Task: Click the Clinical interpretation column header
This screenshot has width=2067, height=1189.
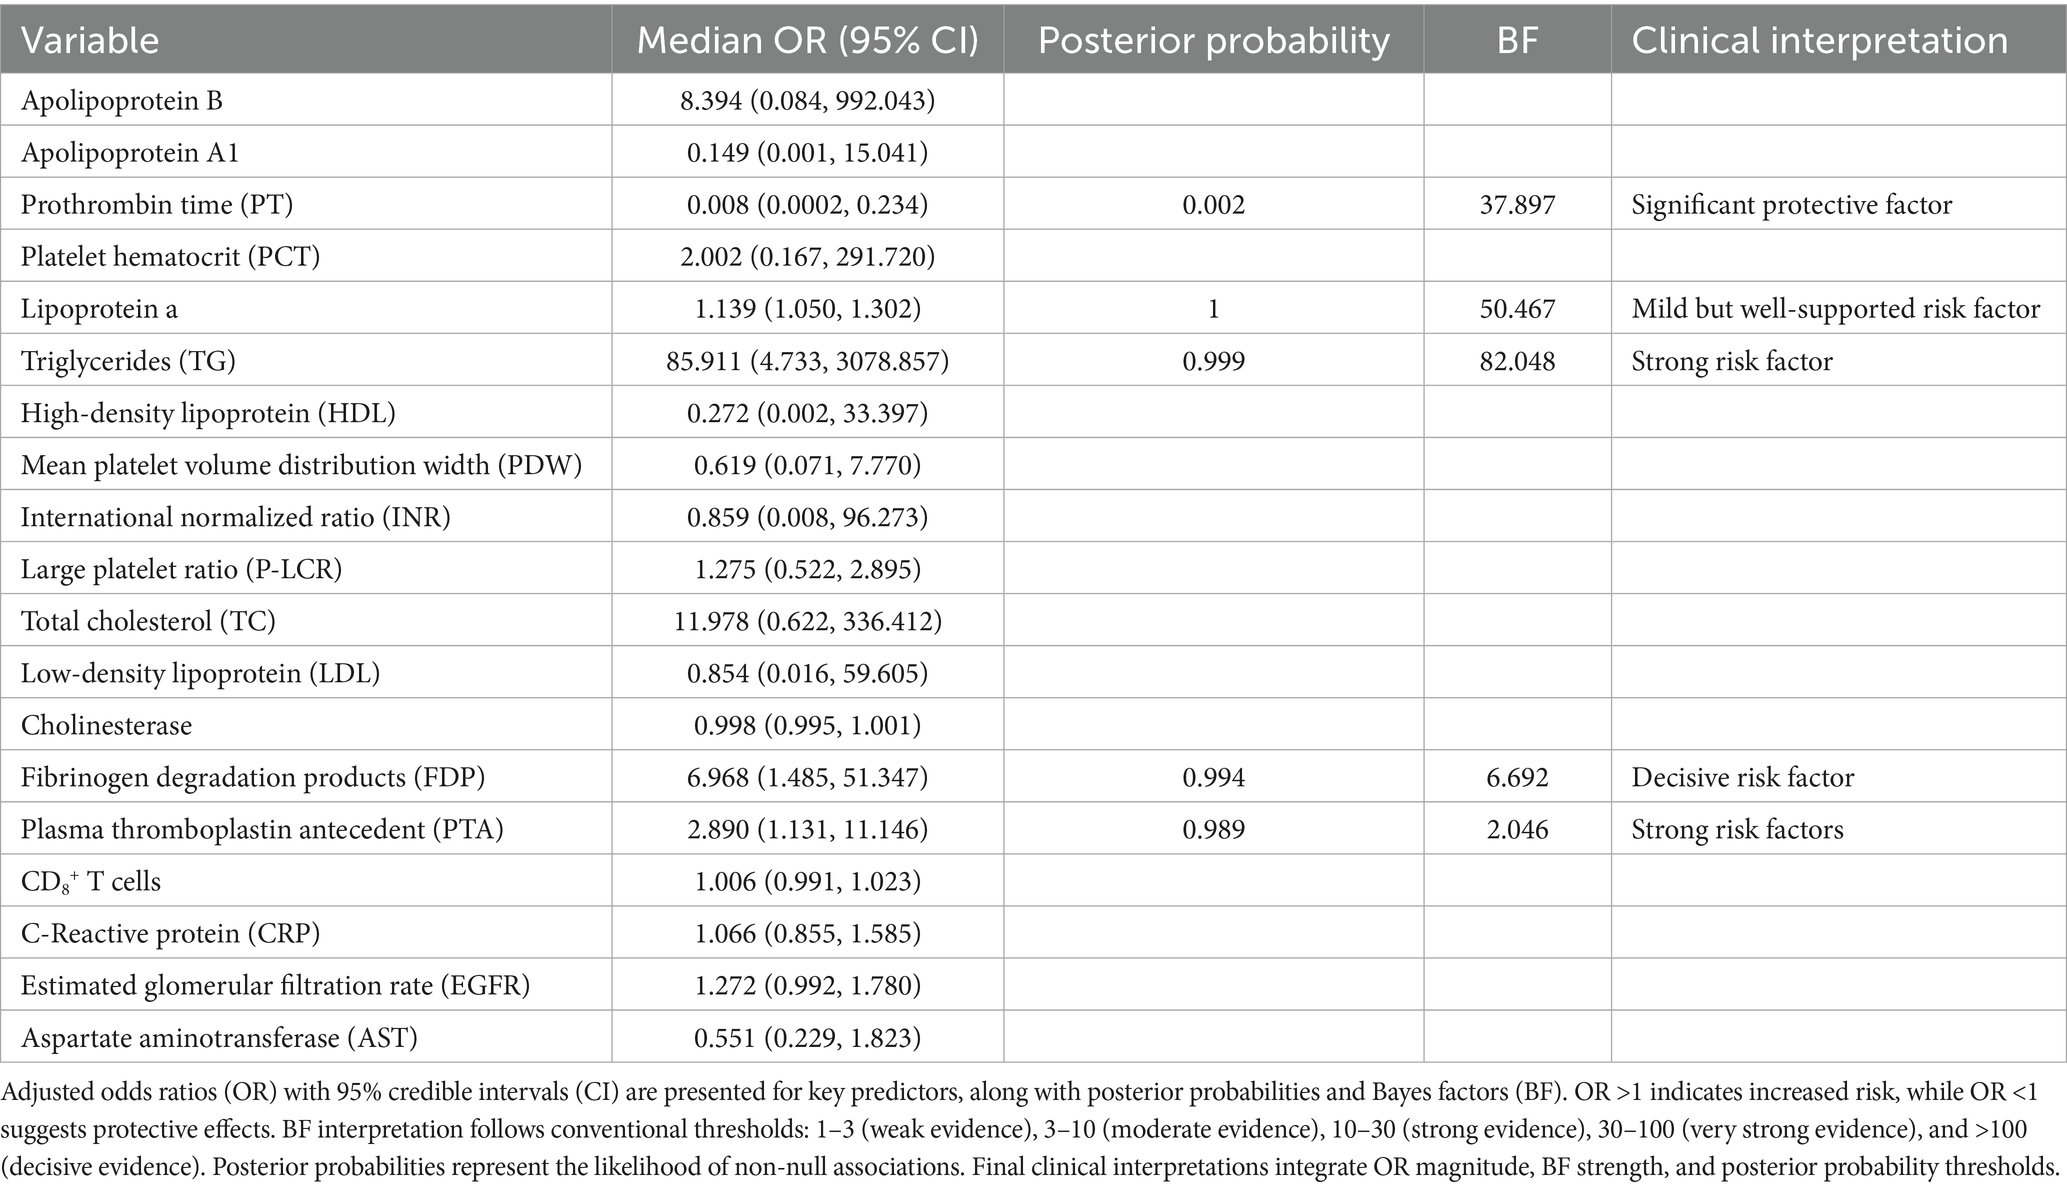Action: point(1819,41)
